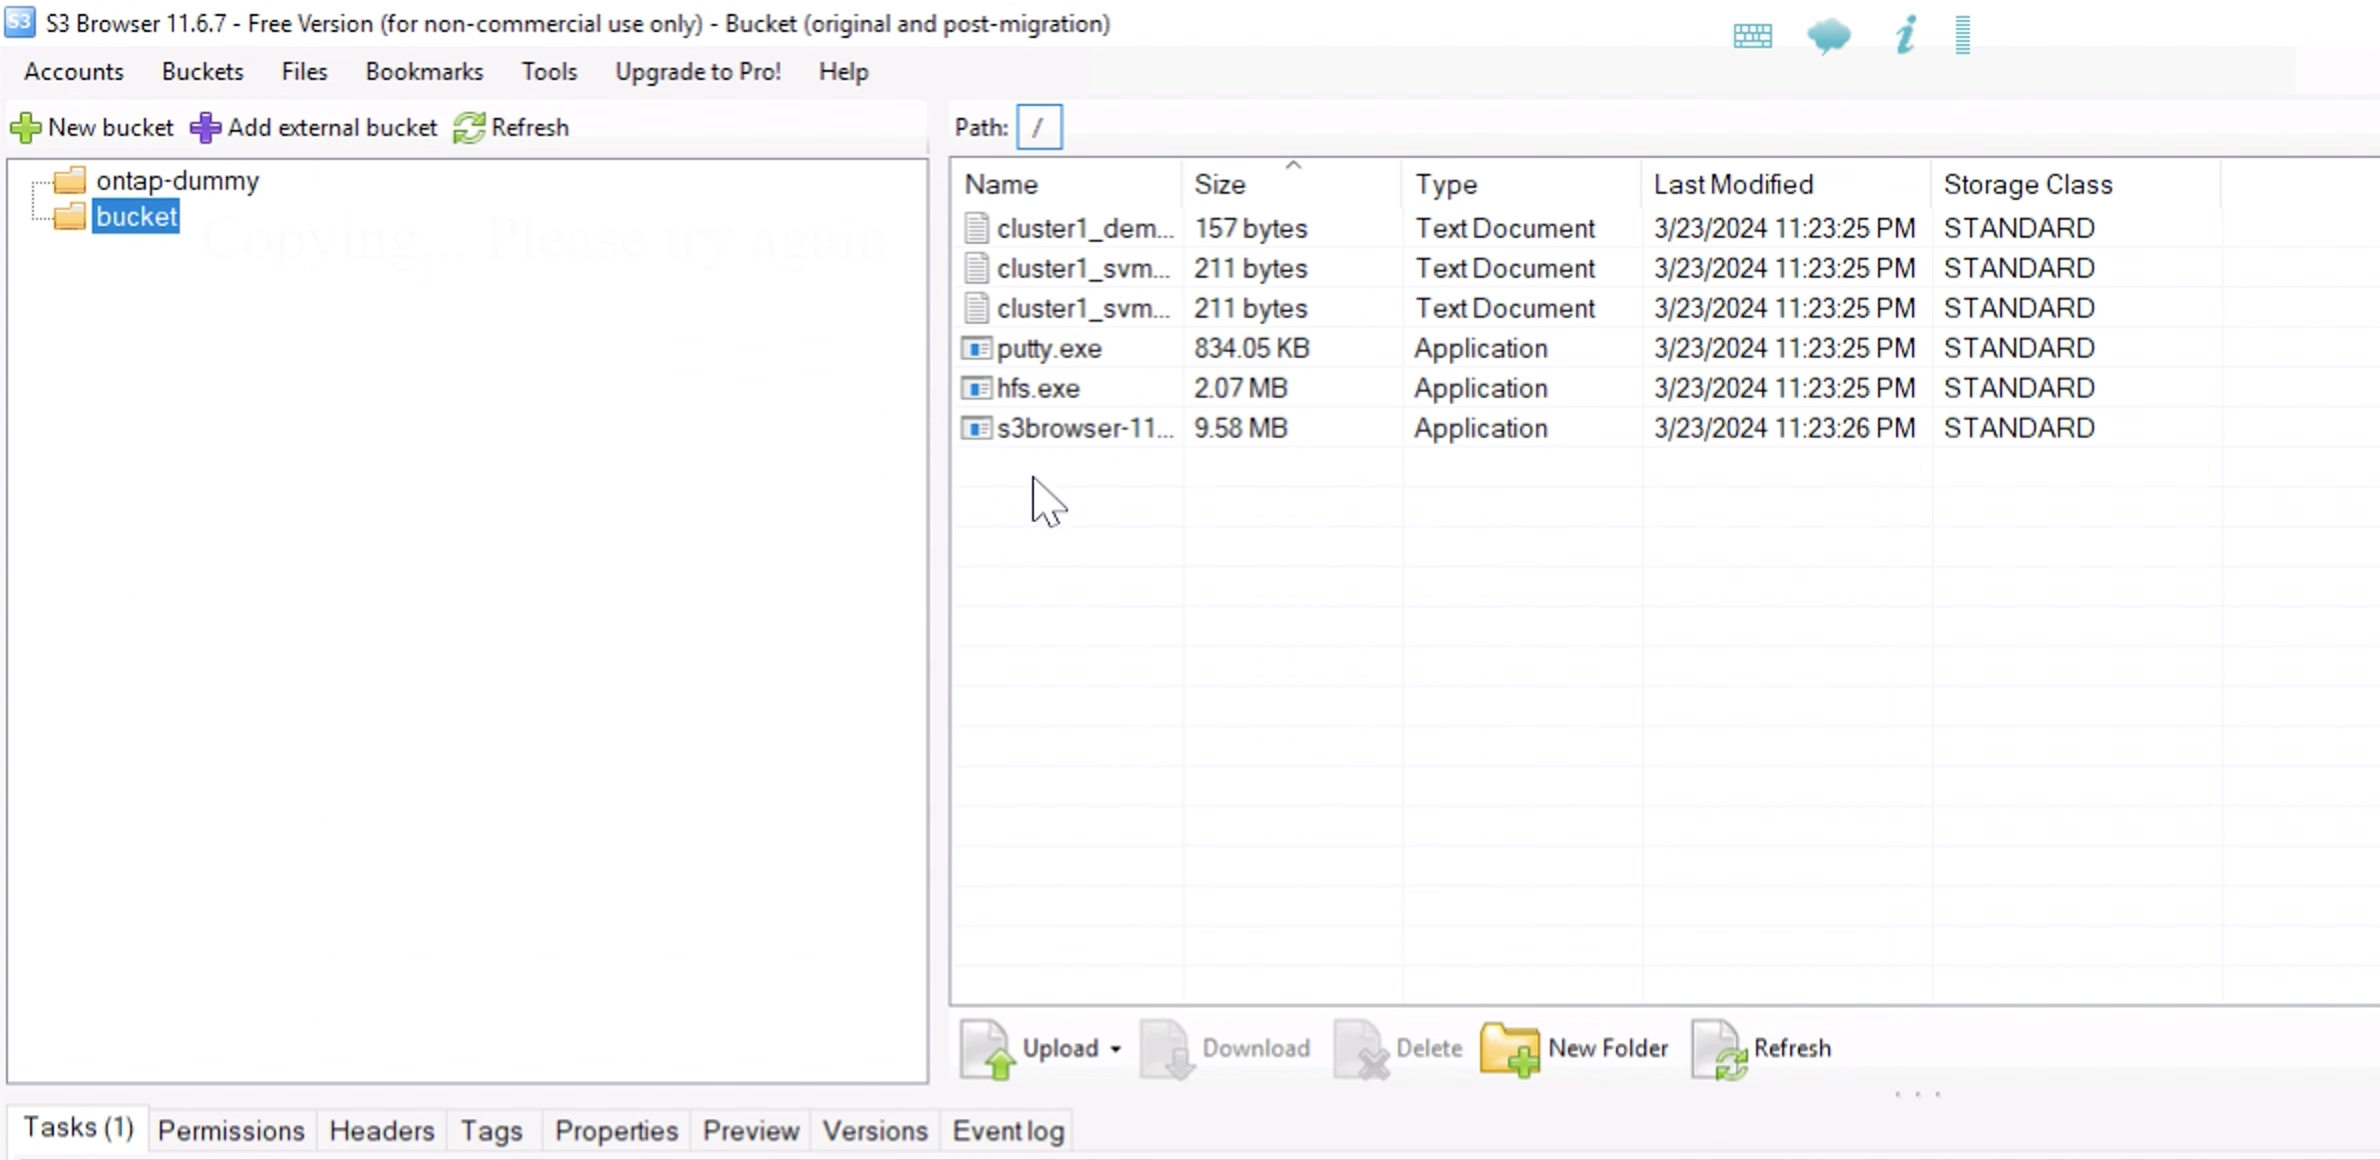Click the Refresh icon in file panel
This screenshot has height=1160, width=2380.
click(1718, 1048)
